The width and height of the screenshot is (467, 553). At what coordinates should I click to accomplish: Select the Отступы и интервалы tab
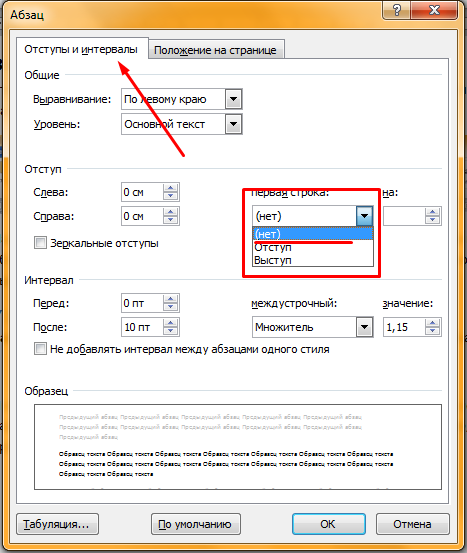coord(81,49)
